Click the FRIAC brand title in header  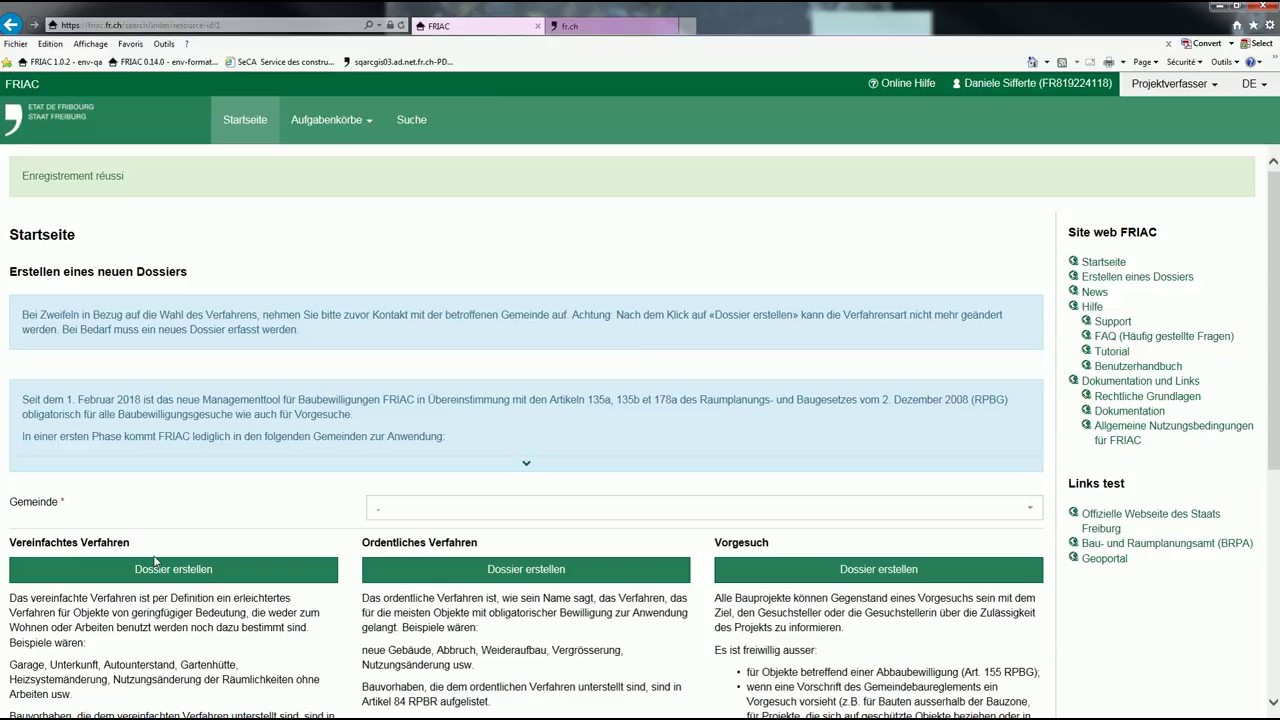pyautogui.click(x=22, y=85)
